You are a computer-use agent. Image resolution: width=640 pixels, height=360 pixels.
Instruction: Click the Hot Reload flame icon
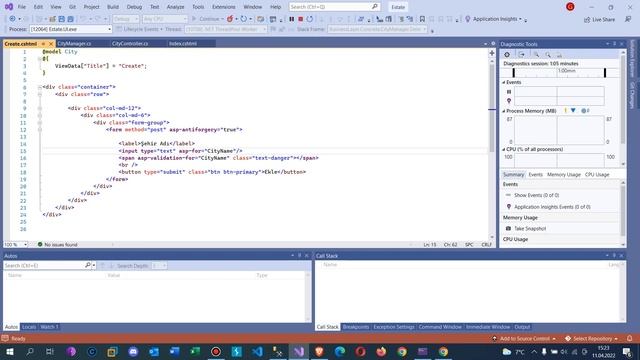pos(230,19)
